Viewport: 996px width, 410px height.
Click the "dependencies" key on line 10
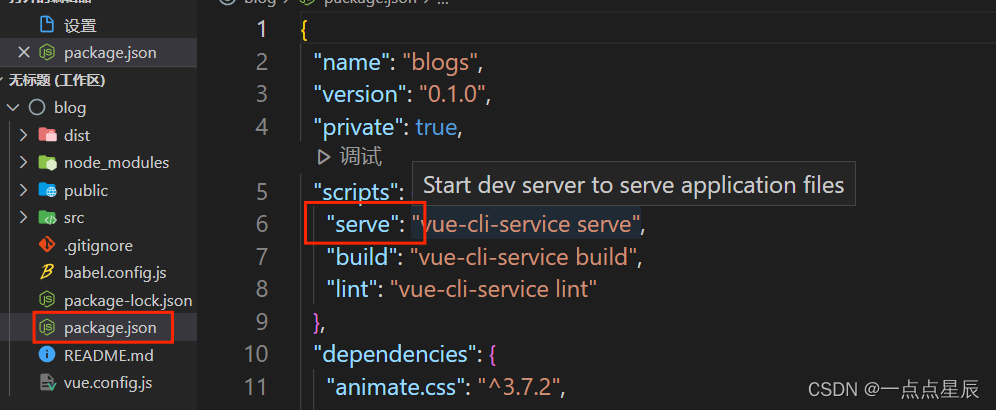click(x=394, y=354)
